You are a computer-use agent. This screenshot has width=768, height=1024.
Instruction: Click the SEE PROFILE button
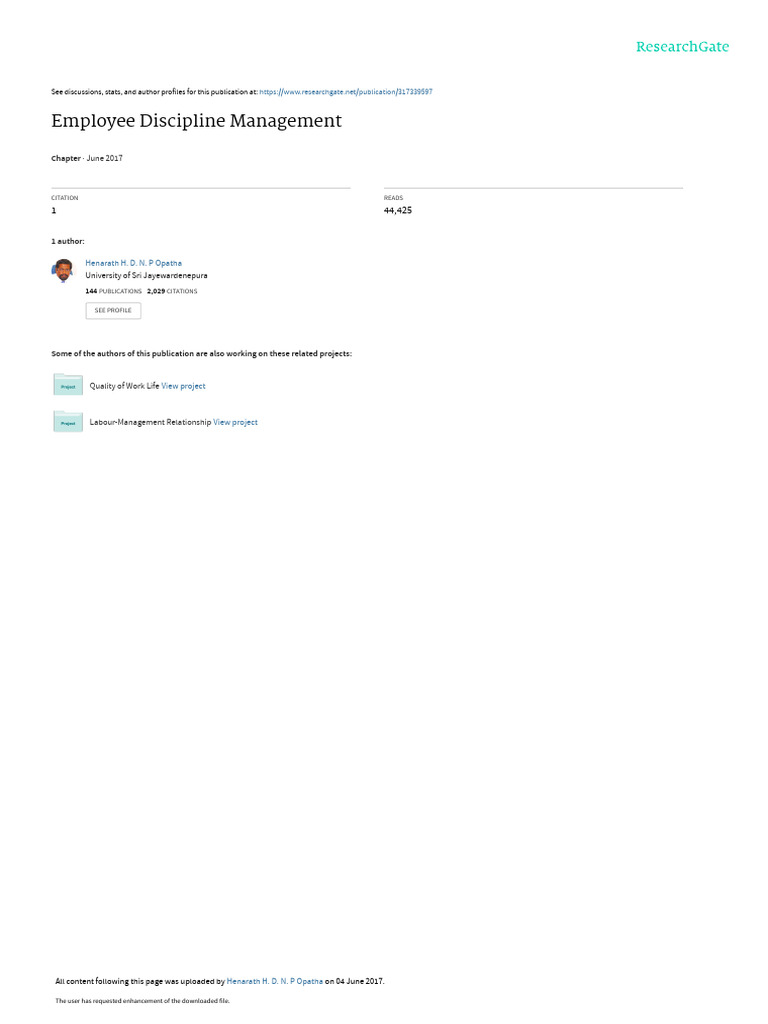coord(113,311)
